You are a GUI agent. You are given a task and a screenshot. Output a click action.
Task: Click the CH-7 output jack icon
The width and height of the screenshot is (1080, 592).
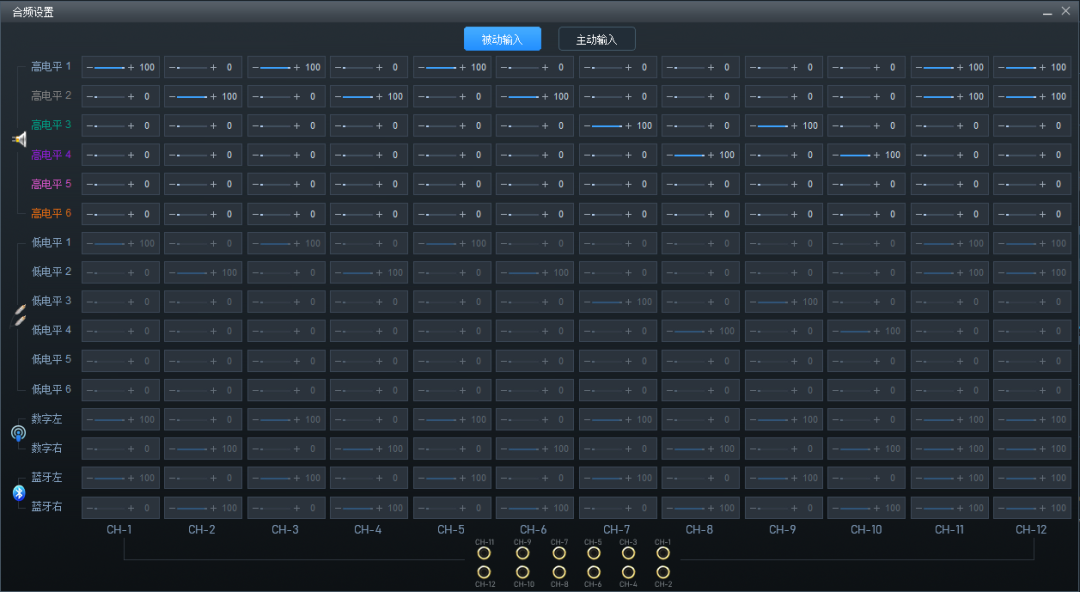[x=559, y=553]
